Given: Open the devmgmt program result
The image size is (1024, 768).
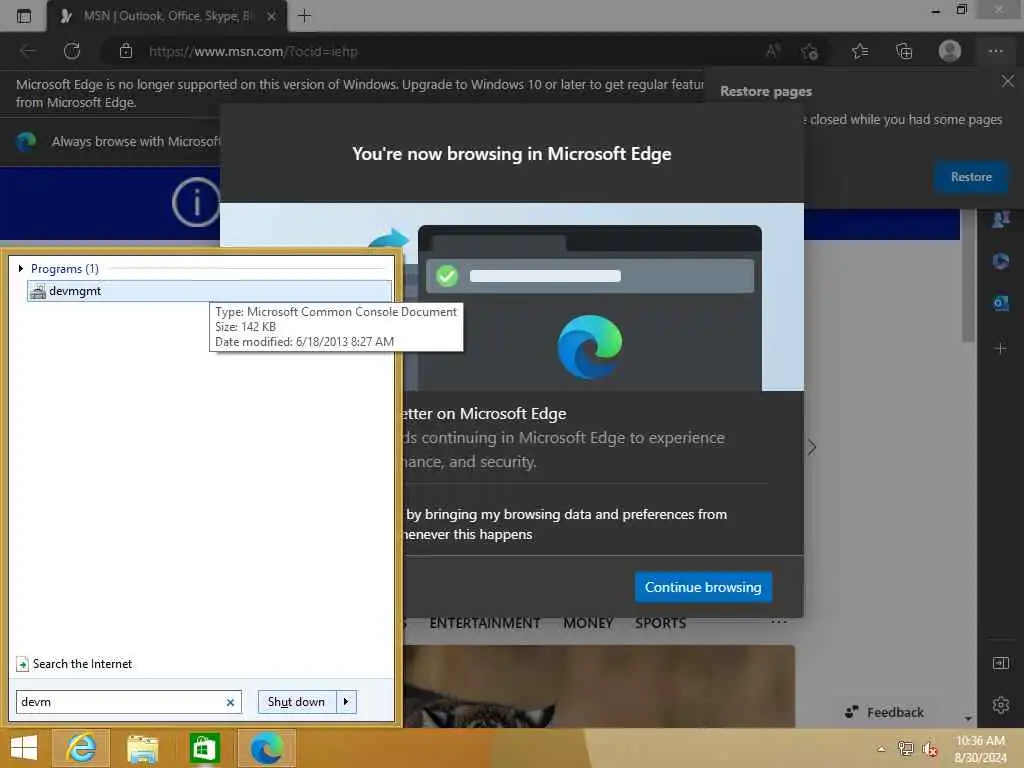Looking at the screenshot, I should tap(209, 291).
